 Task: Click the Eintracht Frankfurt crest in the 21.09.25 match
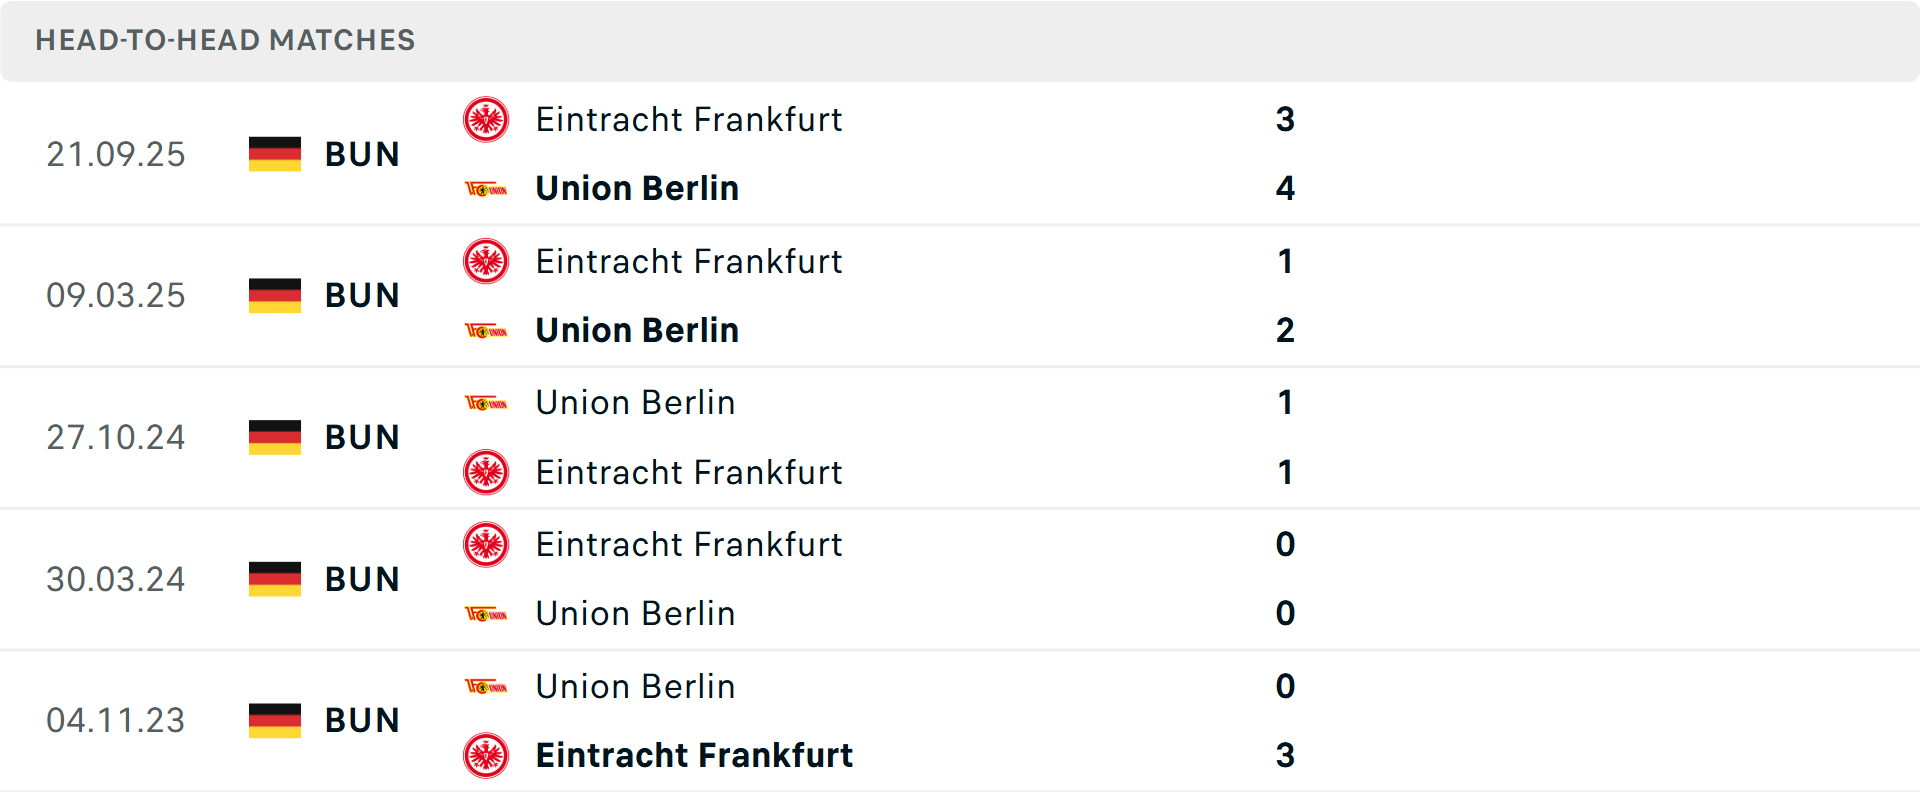point(486,119)
